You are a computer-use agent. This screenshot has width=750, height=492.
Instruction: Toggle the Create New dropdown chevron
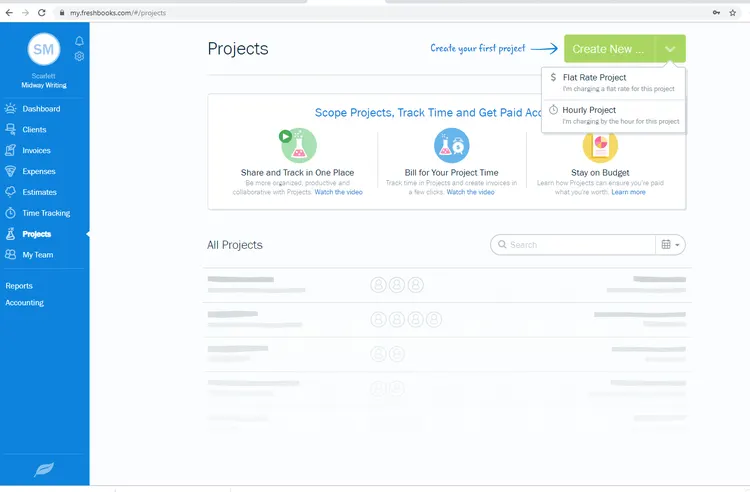[670, 49]
